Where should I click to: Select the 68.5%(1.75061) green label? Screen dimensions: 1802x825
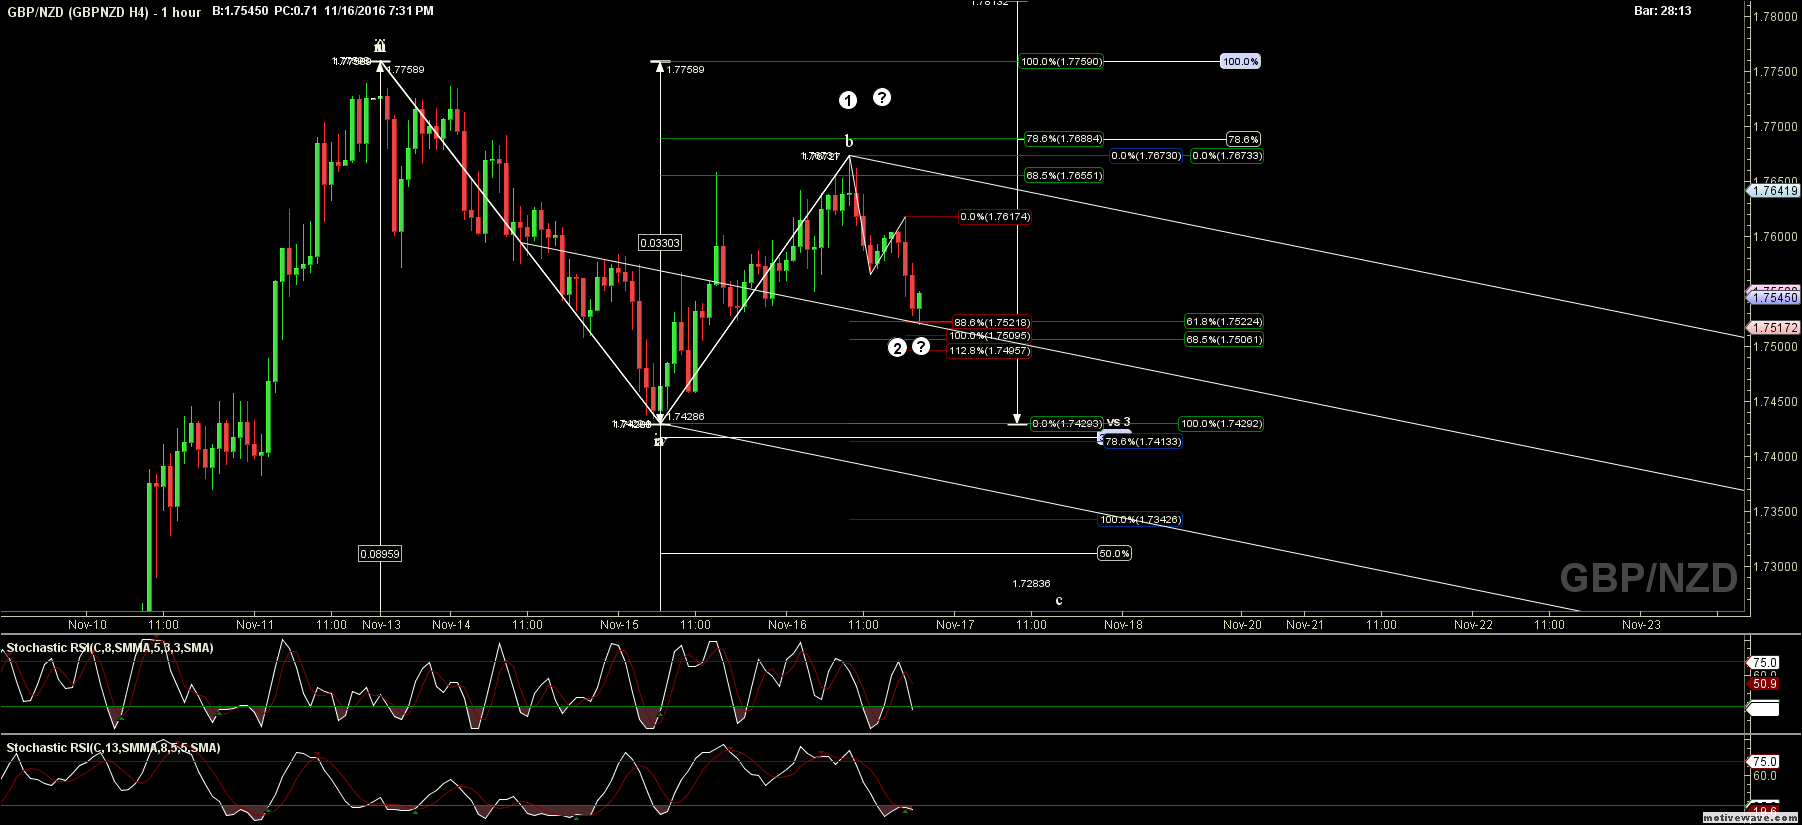[1224, 340]
